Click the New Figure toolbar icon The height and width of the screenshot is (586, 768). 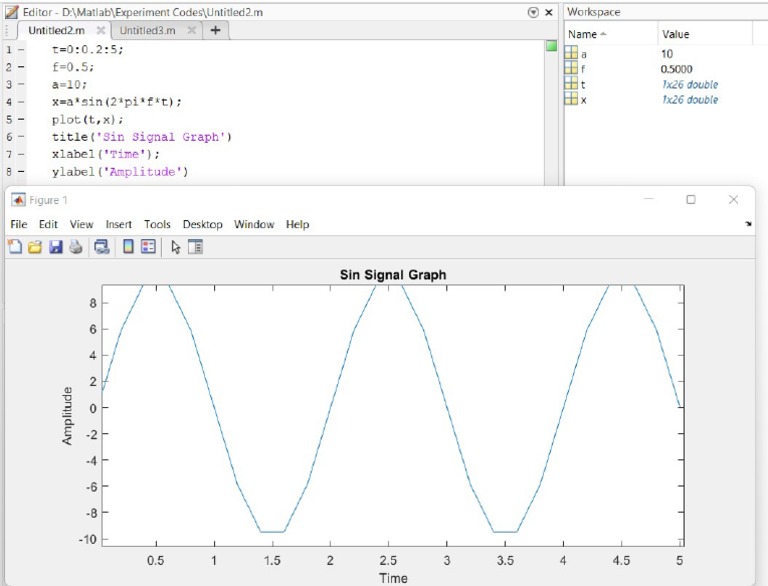(x=15, y=247)
